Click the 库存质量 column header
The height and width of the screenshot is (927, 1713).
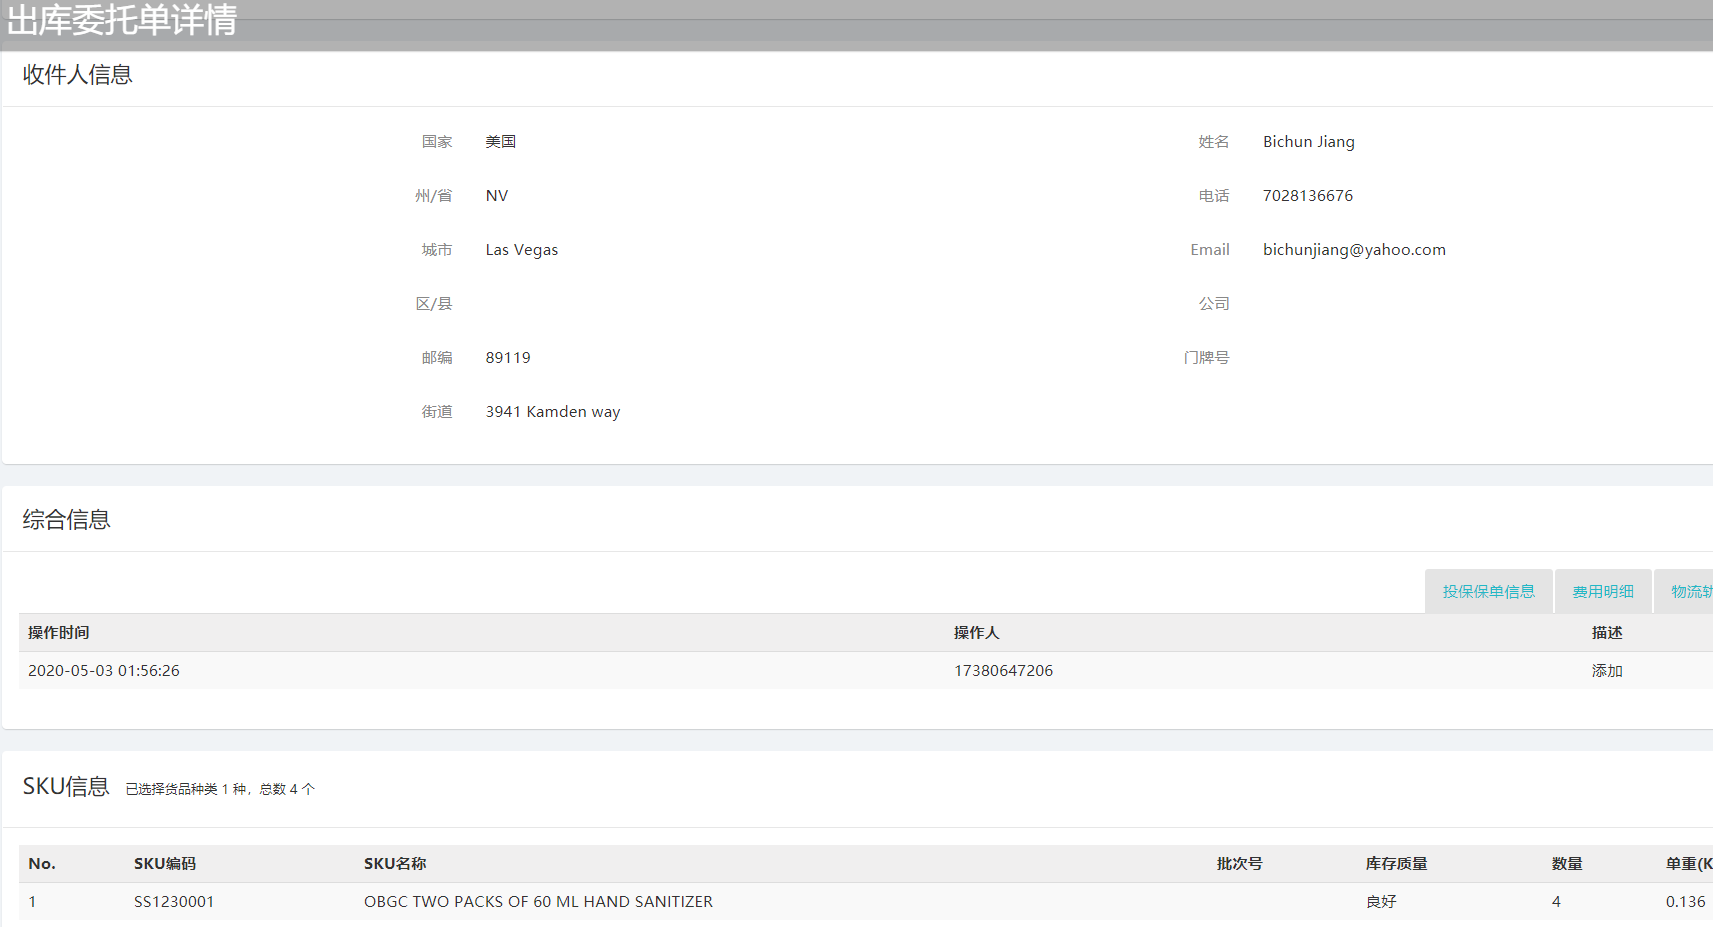[x=1396, y=864]
